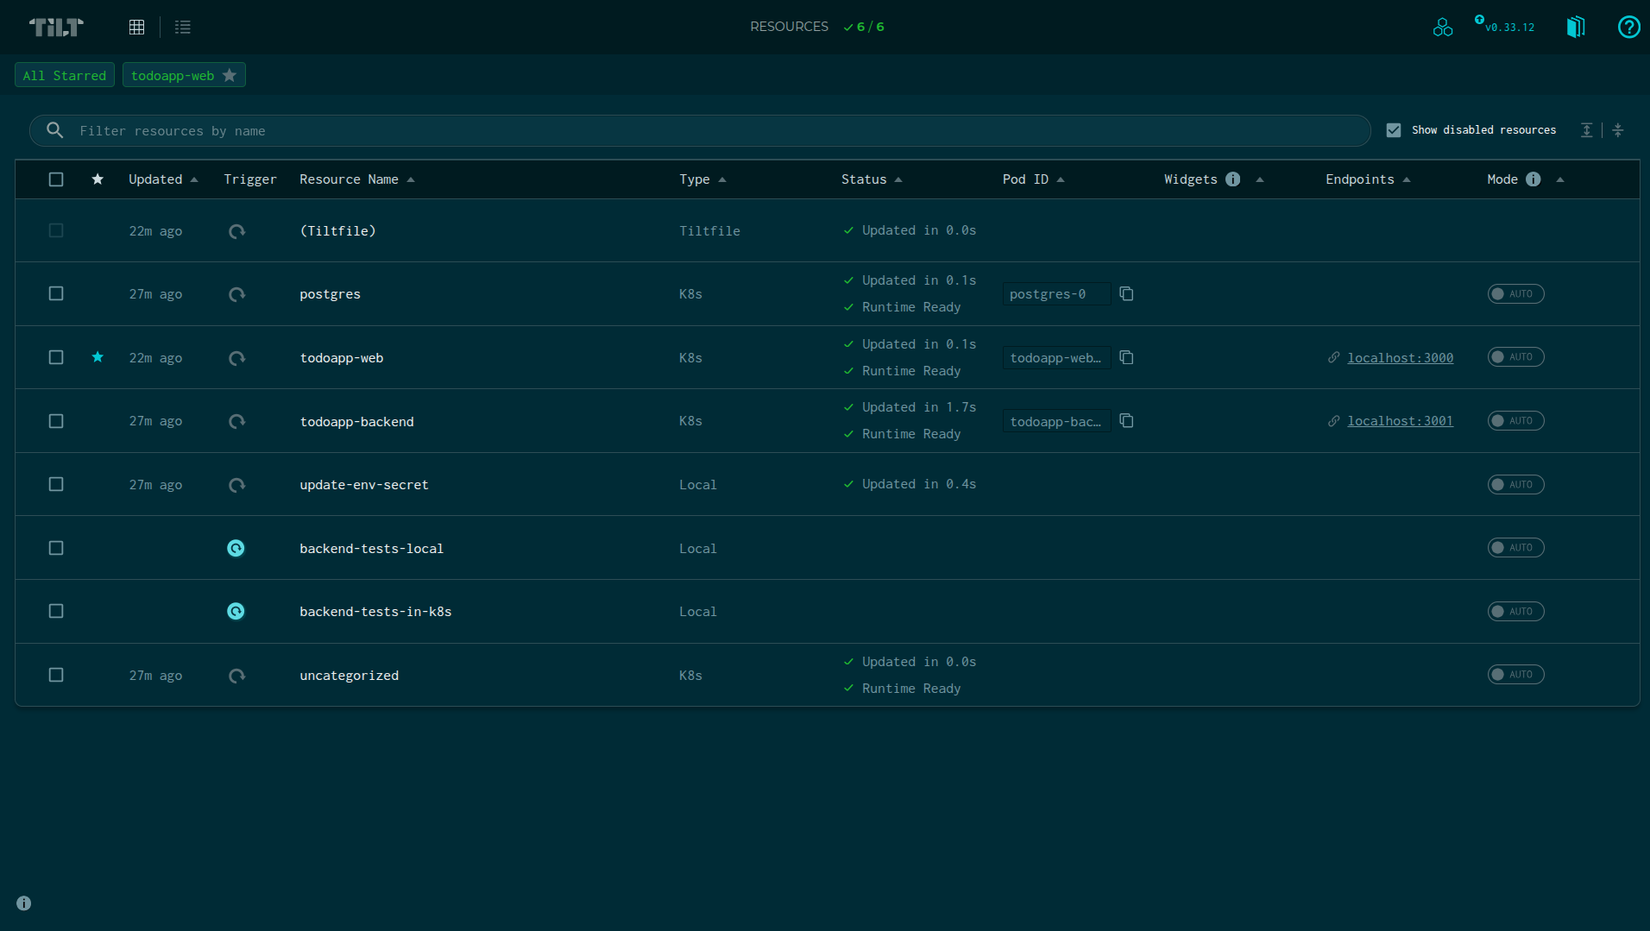Select the todoapp-web row checkbox
Viewport: 1650px width, 931px height.
click(x=56, y=357)
